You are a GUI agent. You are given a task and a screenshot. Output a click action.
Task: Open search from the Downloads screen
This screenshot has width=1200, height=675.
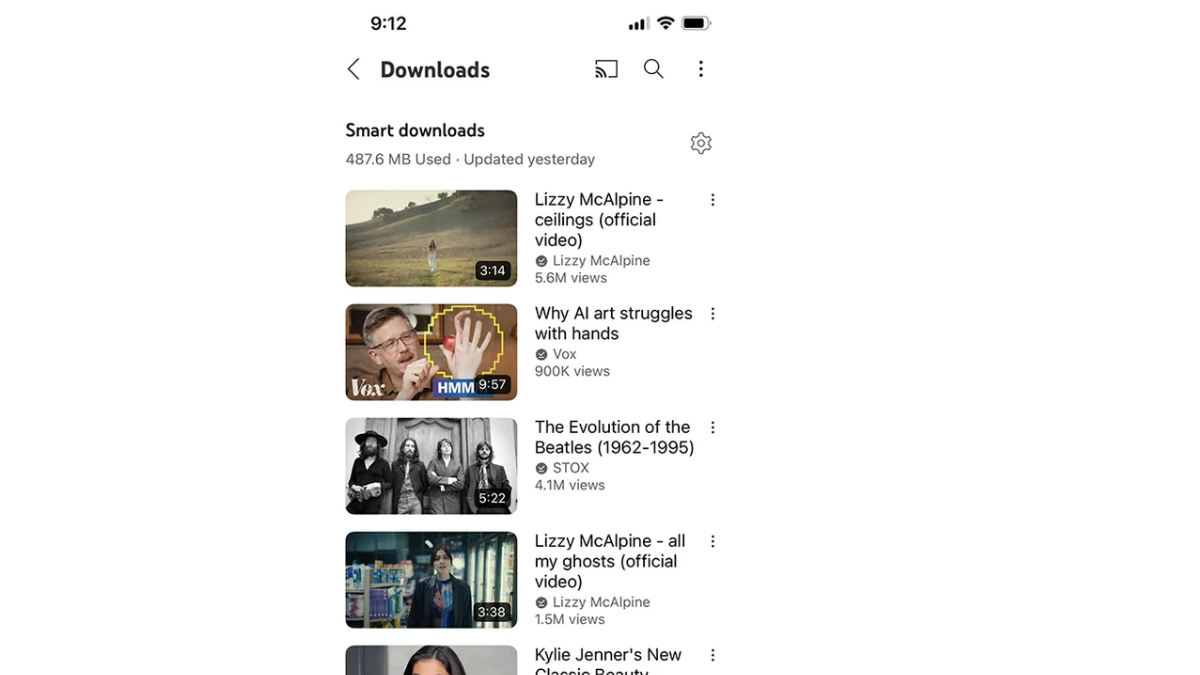coord(653,69)
